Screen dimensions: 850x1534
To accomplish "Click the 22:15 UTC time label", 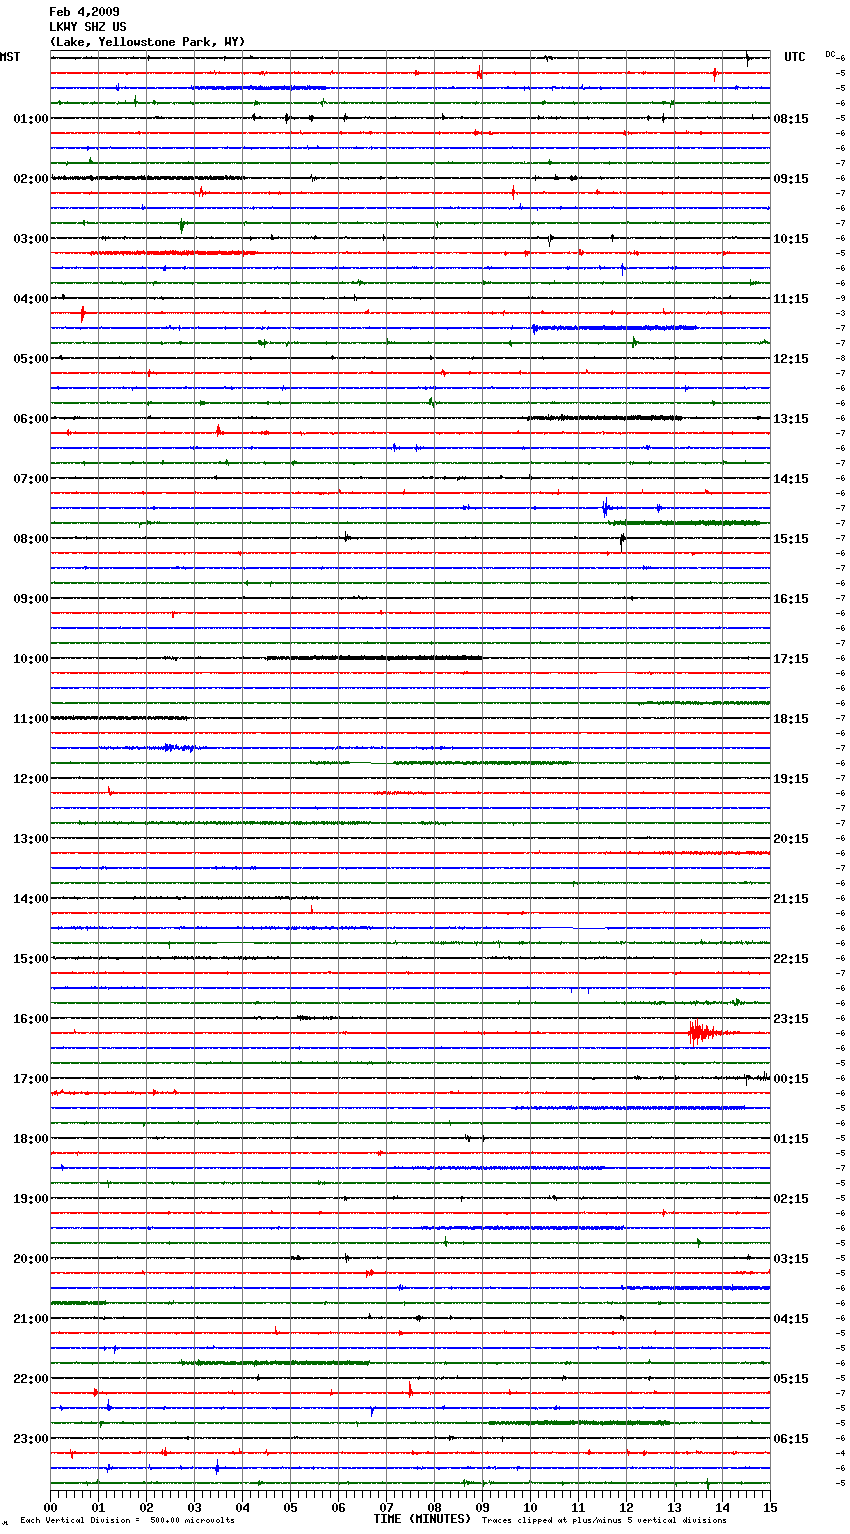I will point(791,959).
